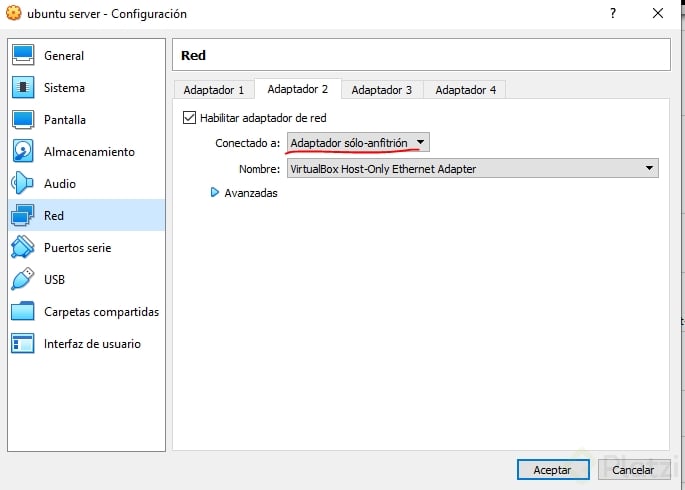Click the Cancelar button
The height and width of the screenshot is (490, 685).
click(633, 469)
